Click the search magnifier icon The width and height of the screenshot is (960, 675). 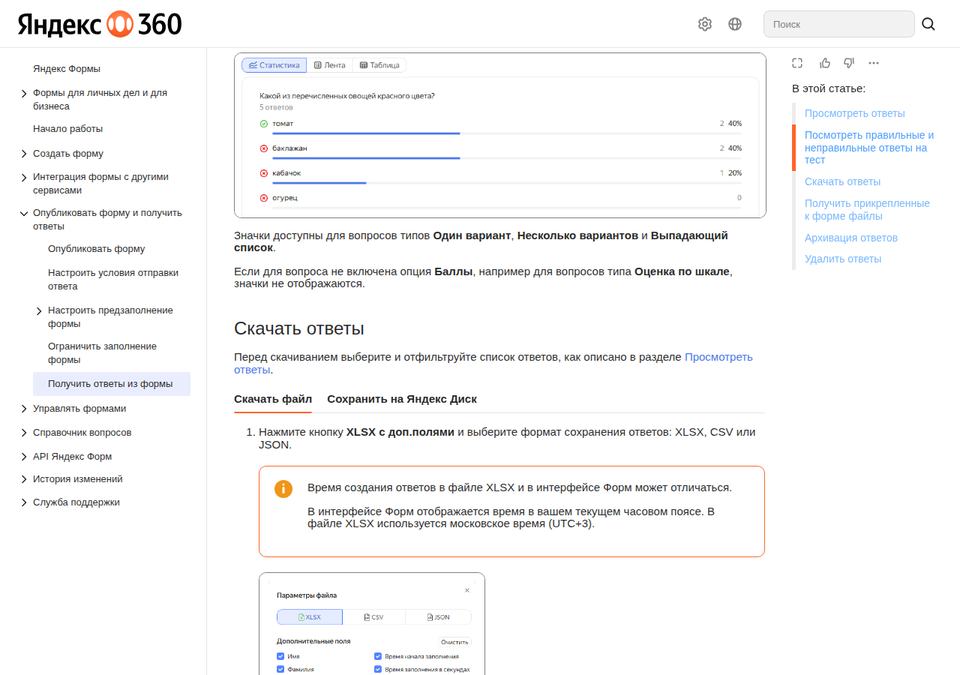928,24
